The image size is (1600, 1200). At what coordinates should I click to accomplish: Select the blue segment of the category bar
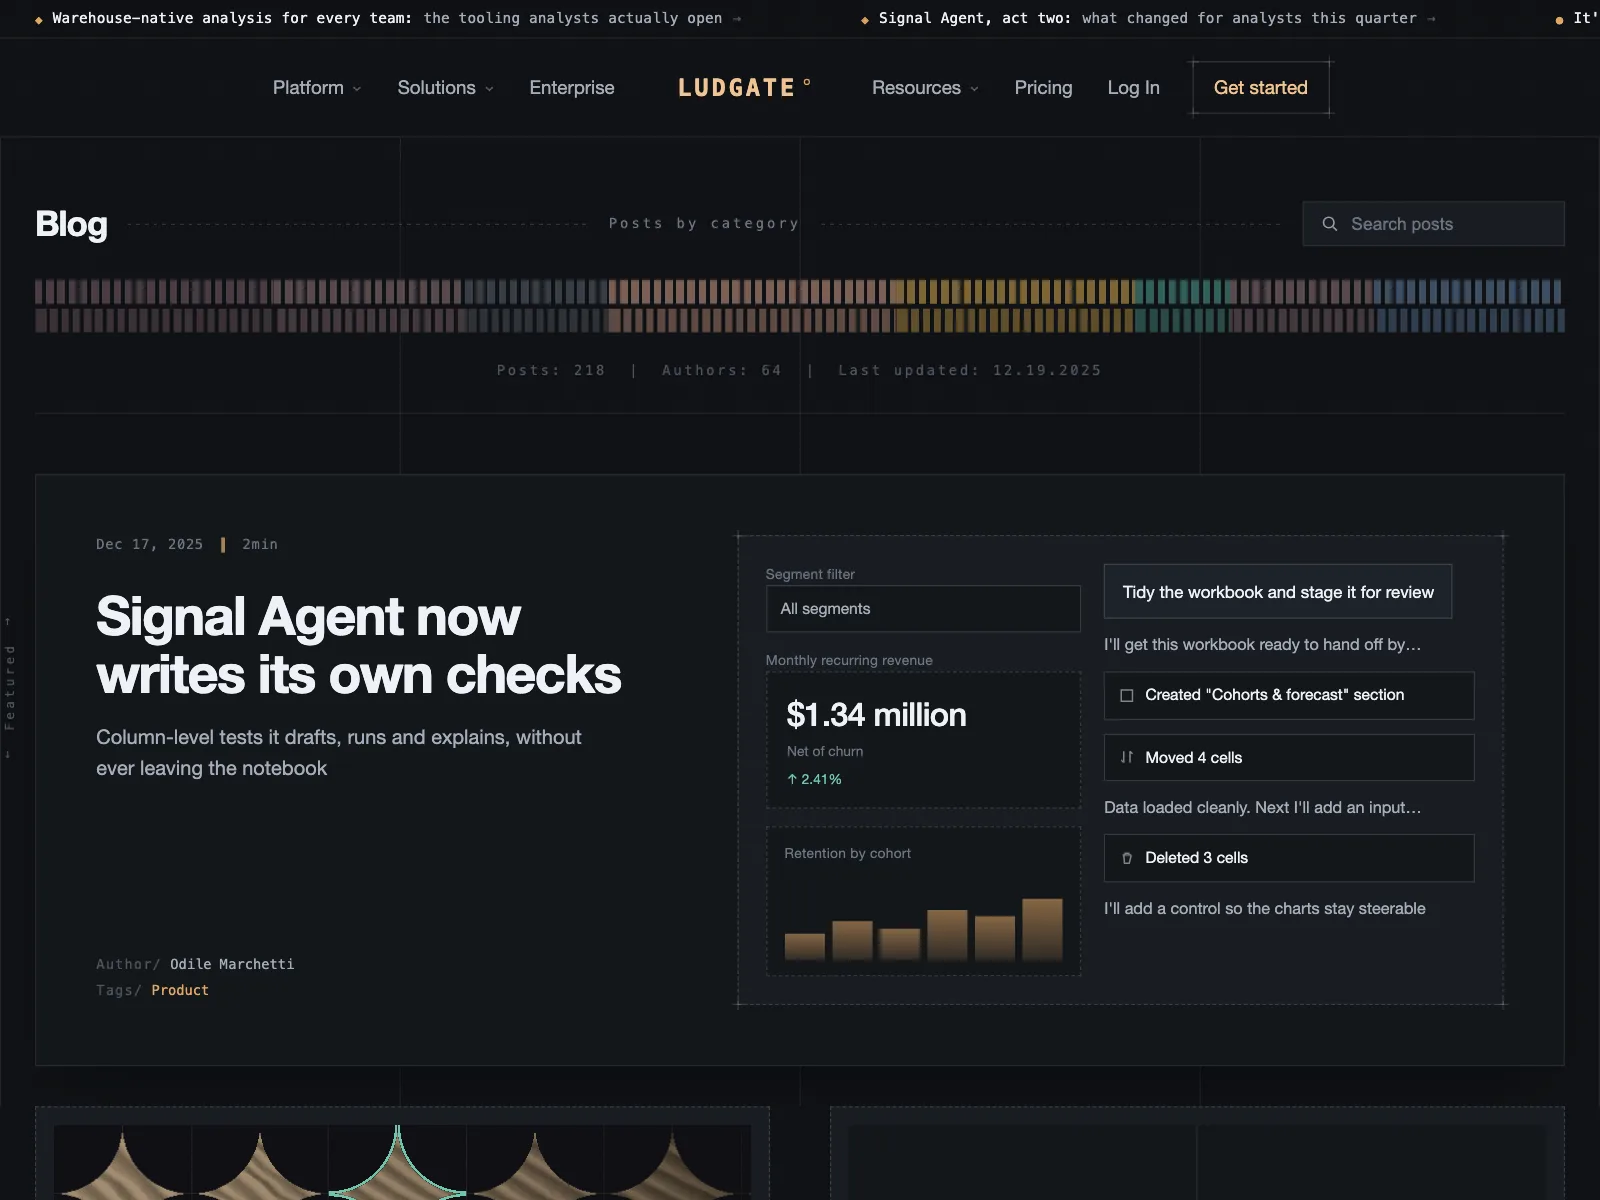click(1468, 305)
